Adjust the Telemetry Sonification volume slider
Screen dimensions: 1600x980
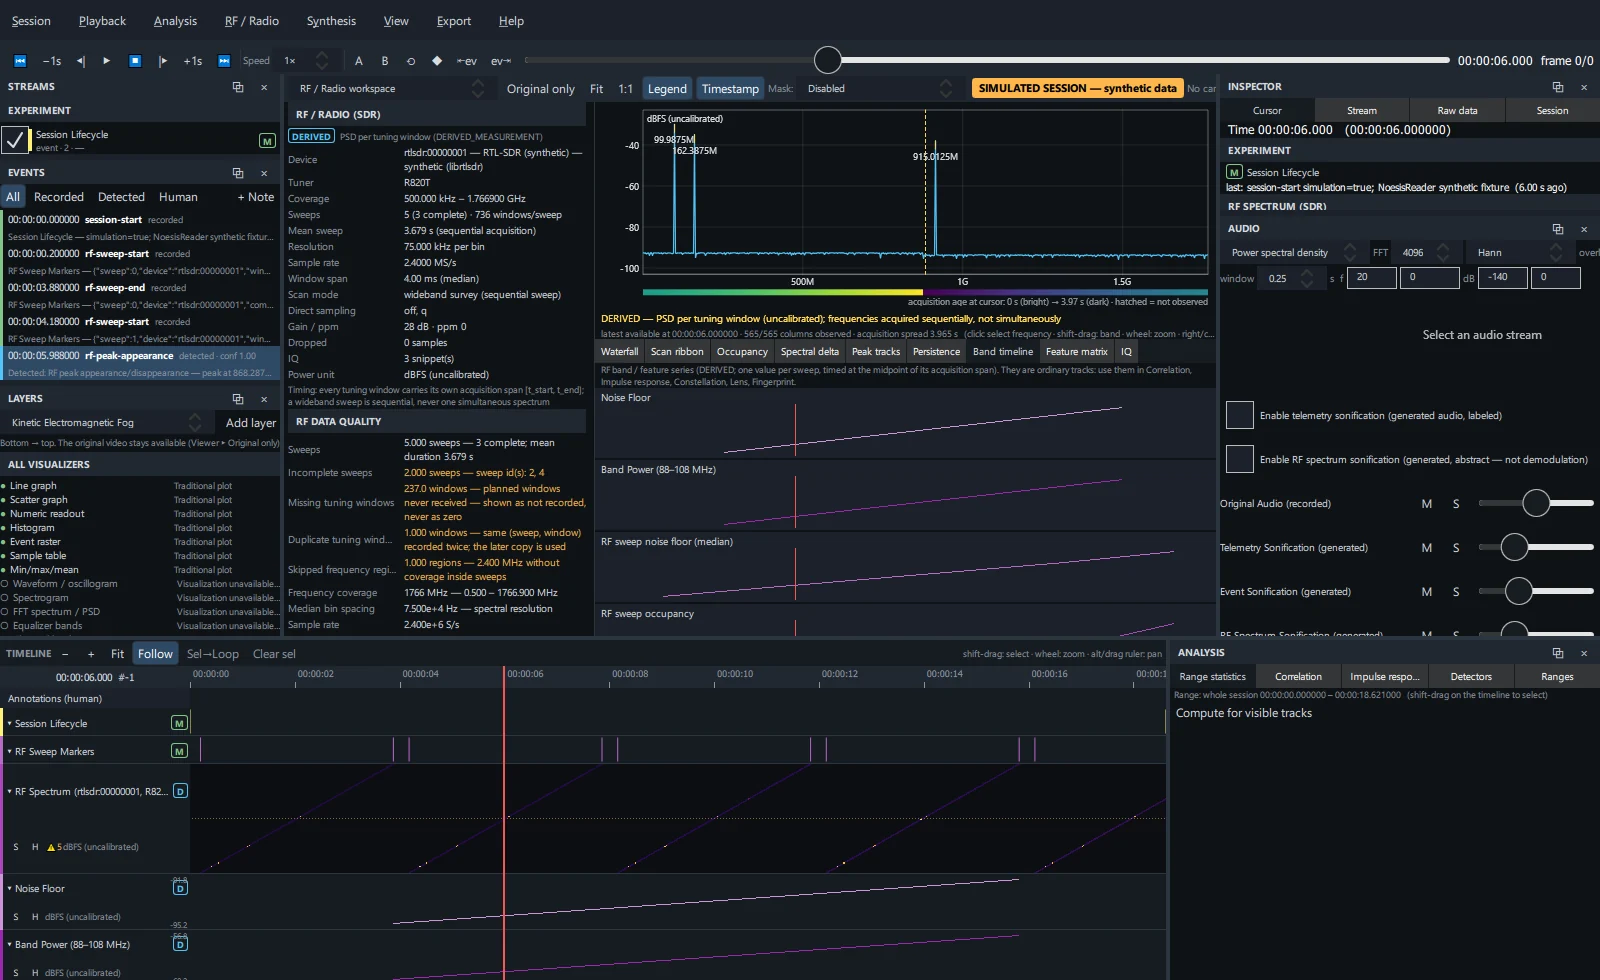pyautogui.click(x=1536, y=547)
